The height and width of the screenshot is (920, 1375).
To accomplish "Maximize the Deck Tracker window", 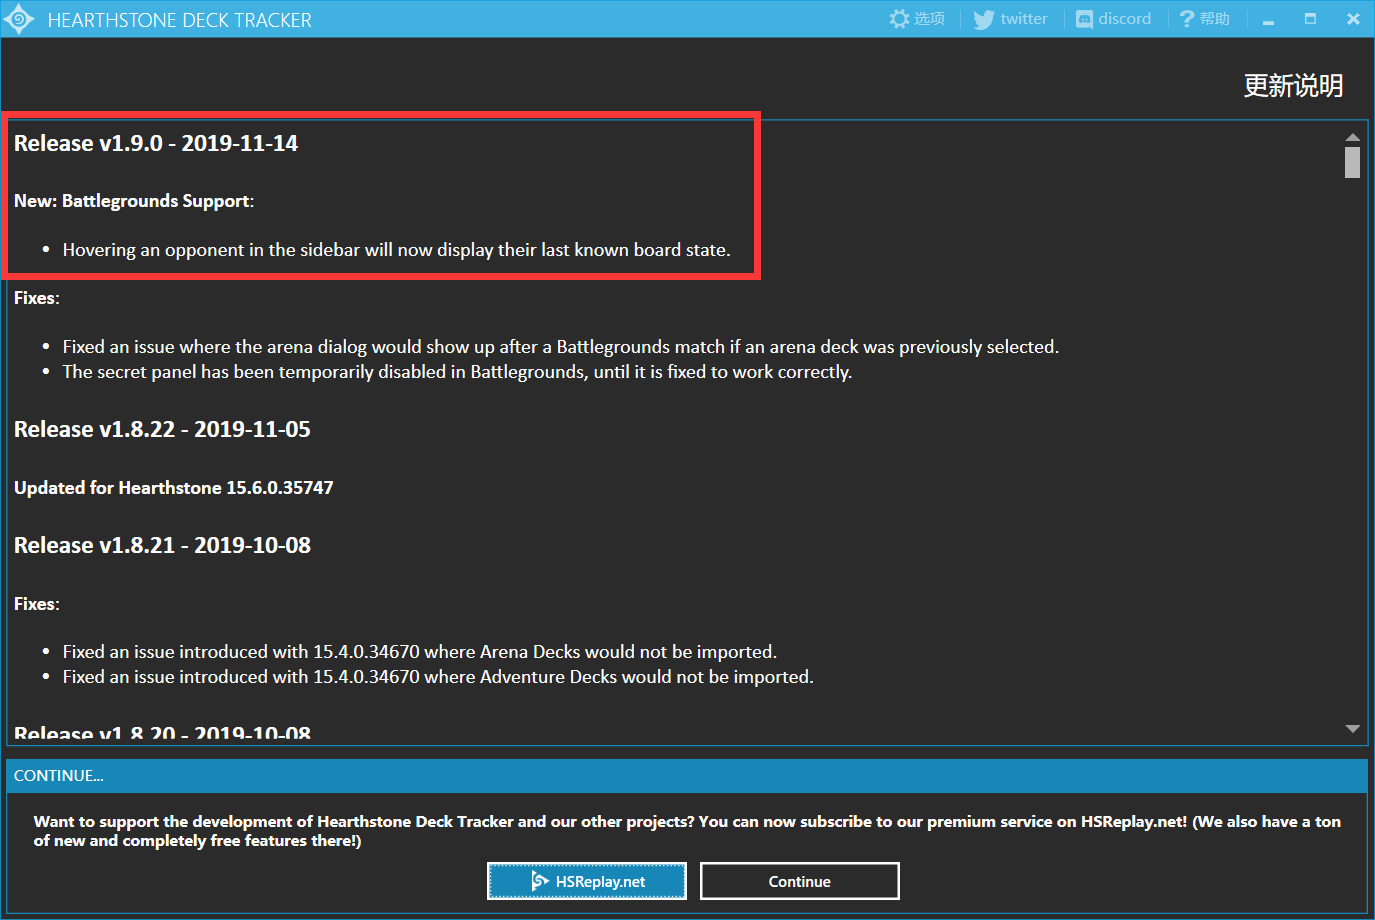I will tap(1310, 19).
